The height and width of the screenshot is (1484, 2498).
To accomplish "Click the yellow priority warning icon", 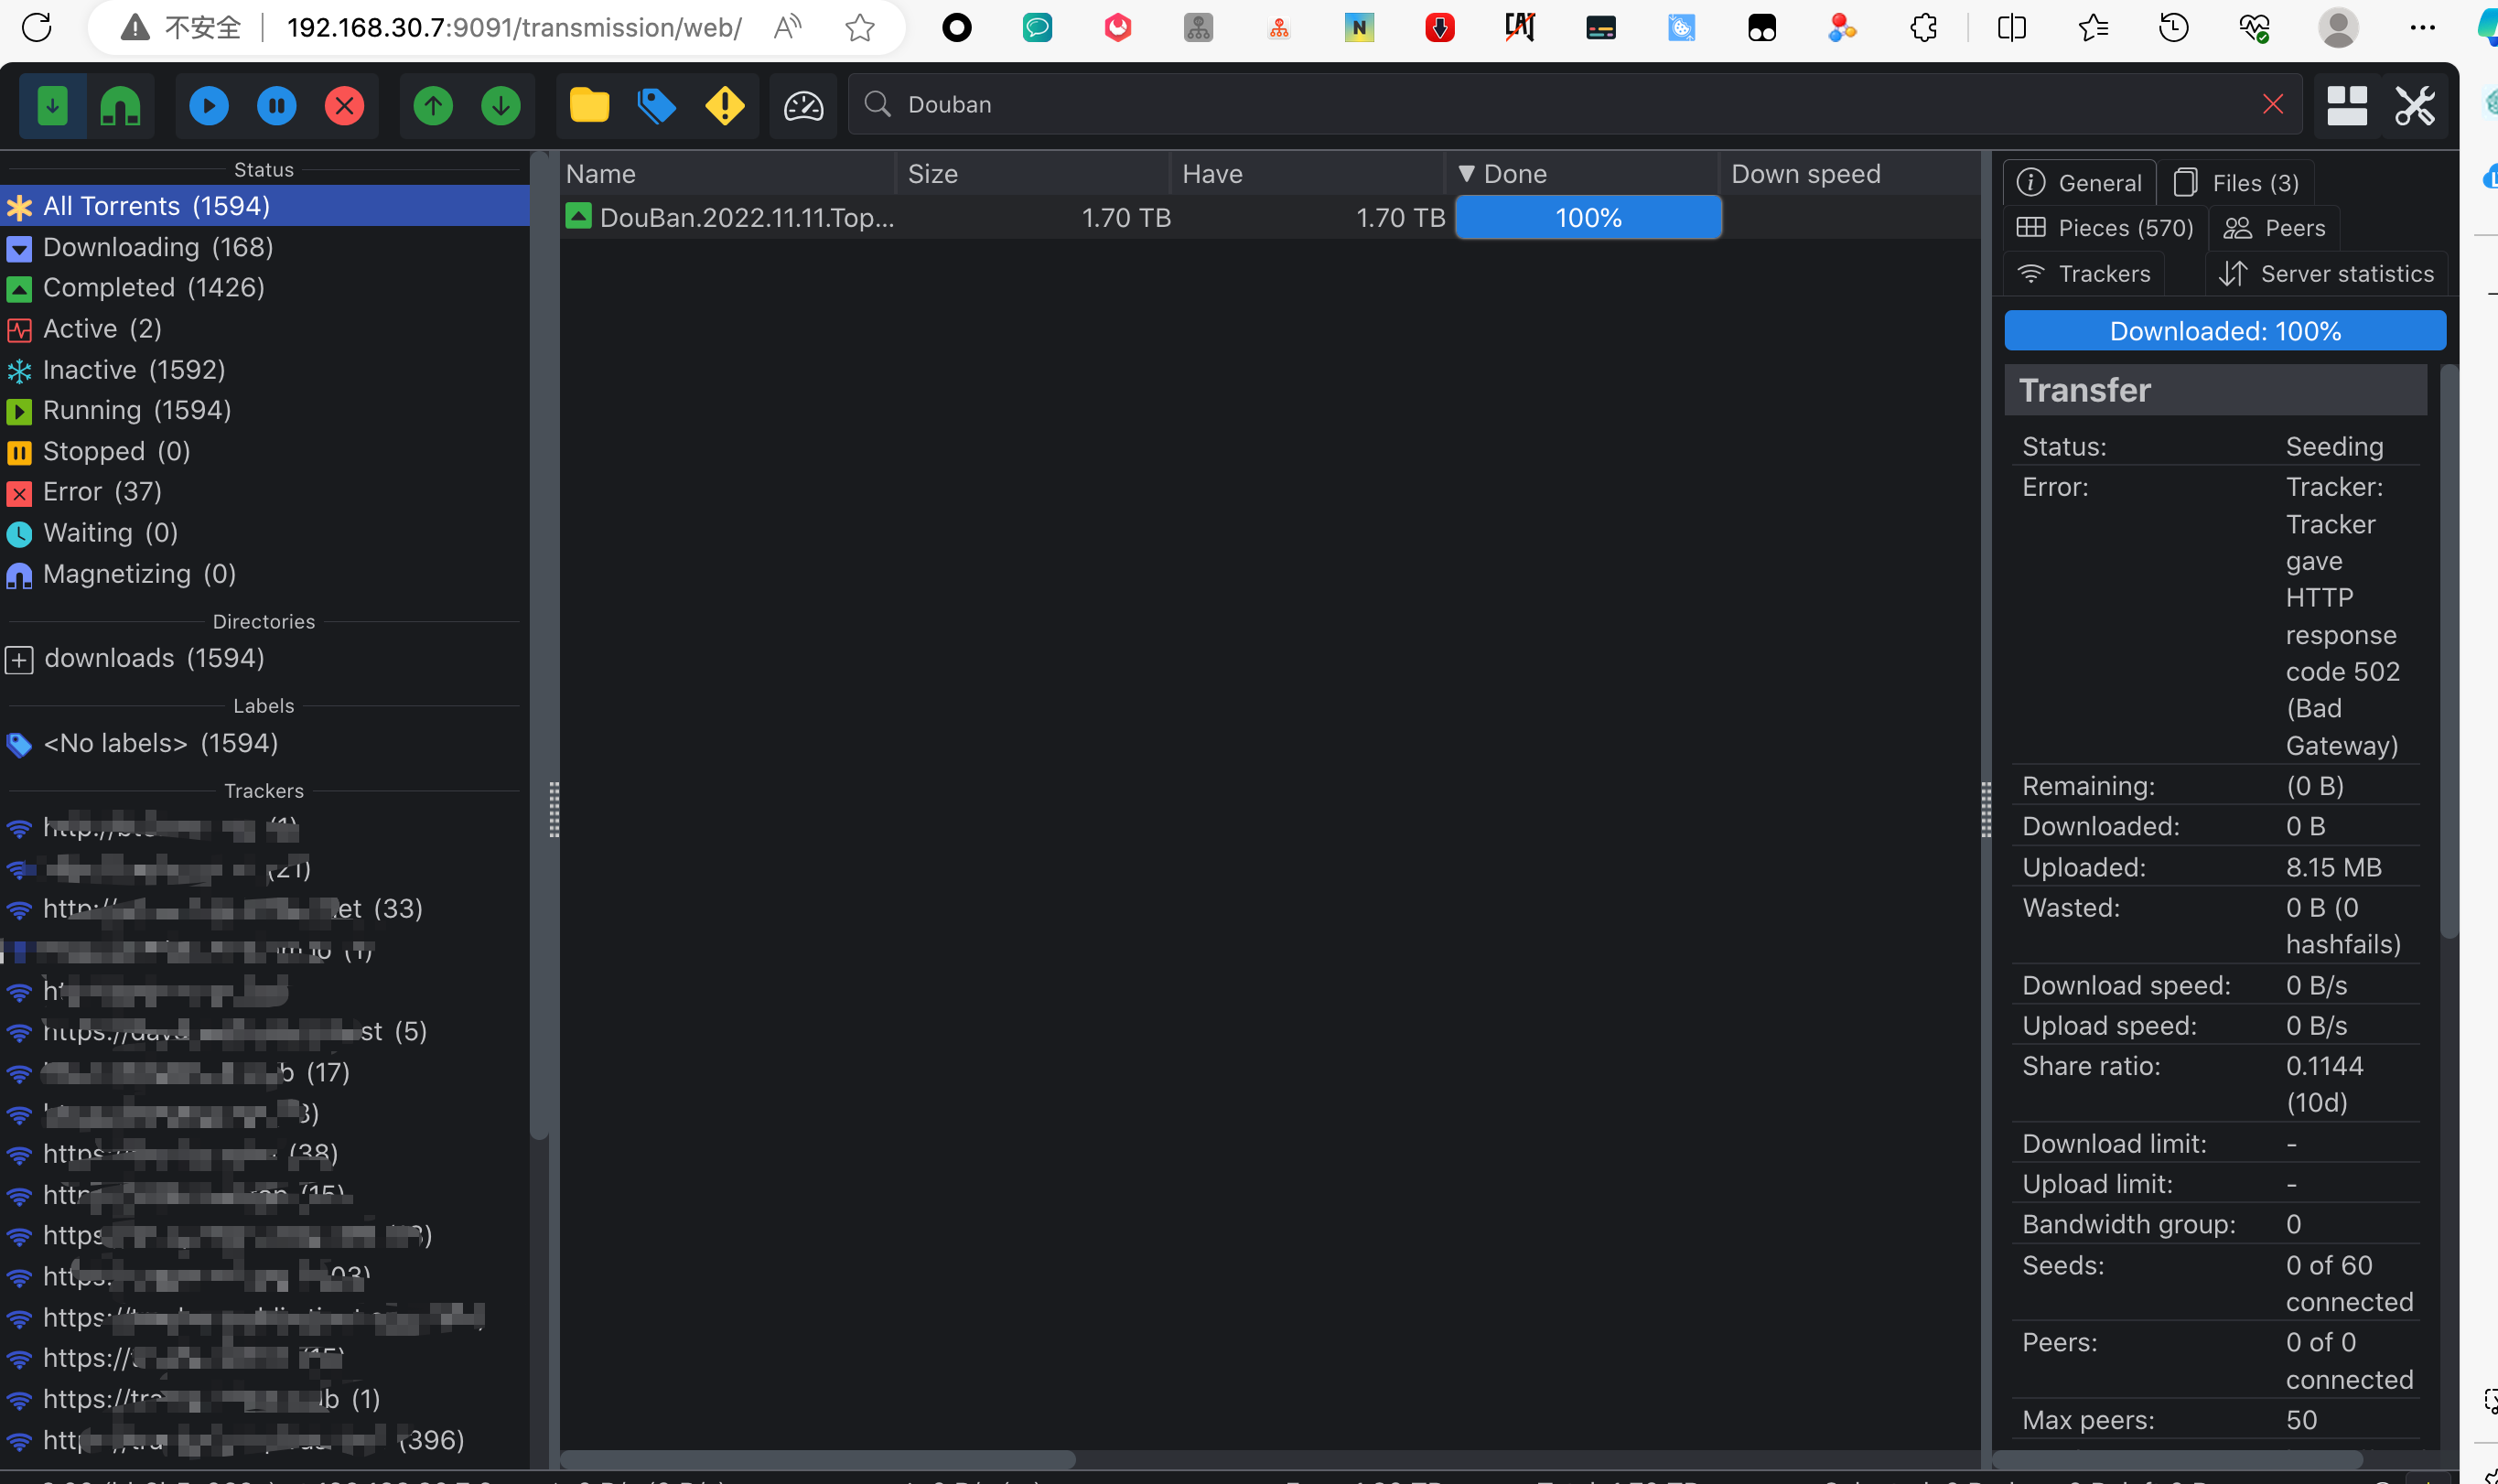I will pos(725,105).
